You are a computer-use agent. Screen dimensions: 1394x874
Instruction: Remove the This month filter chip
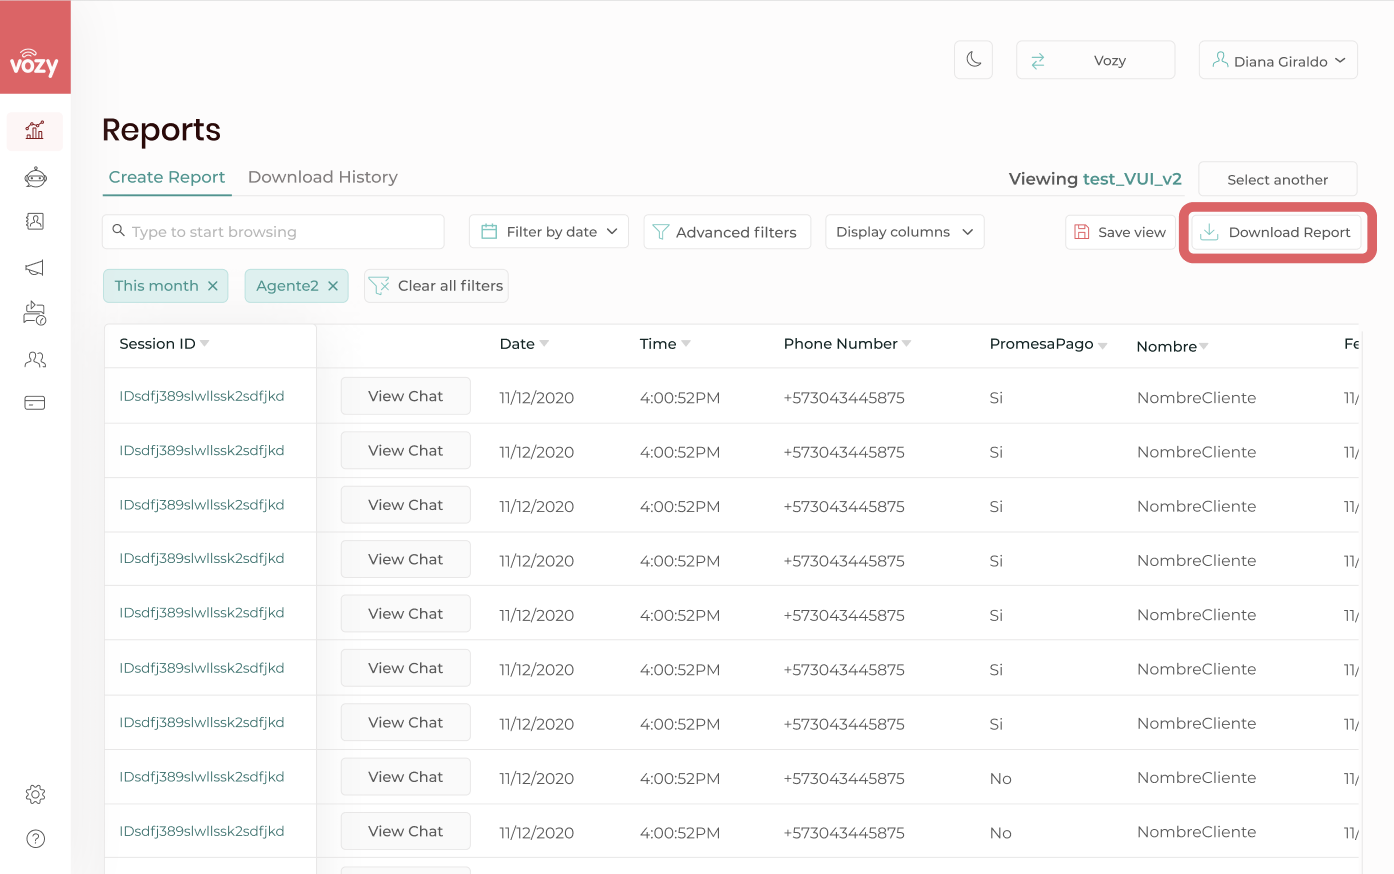tap(212, 286)
